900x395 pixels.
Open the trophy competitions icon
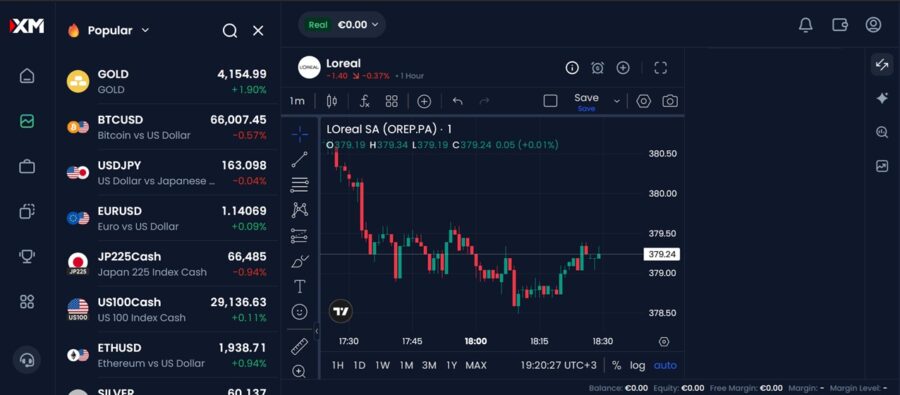click(27, 256)
